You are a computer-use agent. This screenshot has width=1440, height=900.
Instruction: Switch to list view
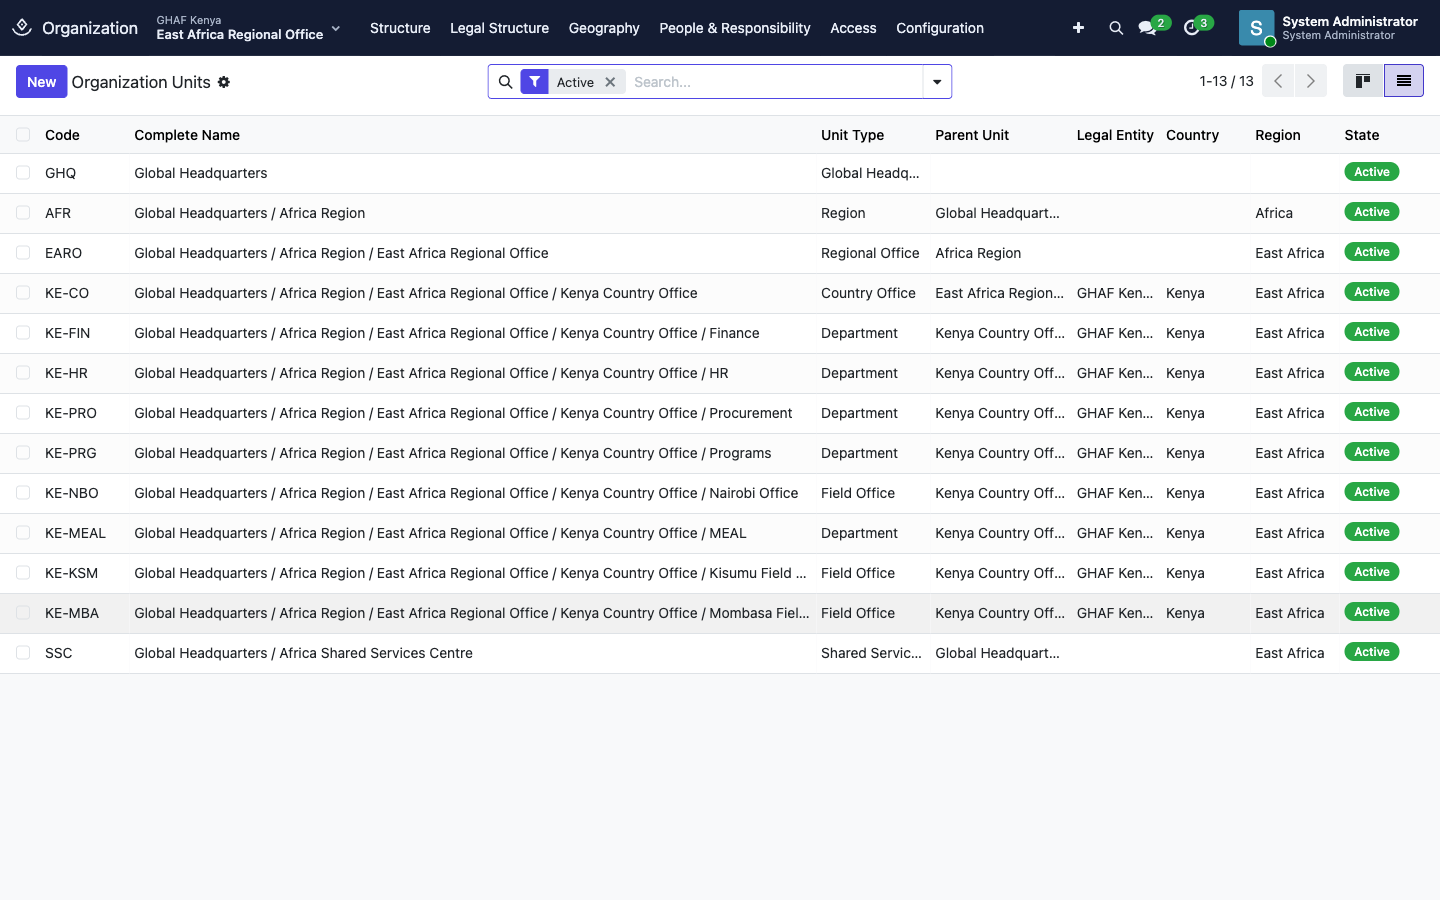tap(1404, 81)
